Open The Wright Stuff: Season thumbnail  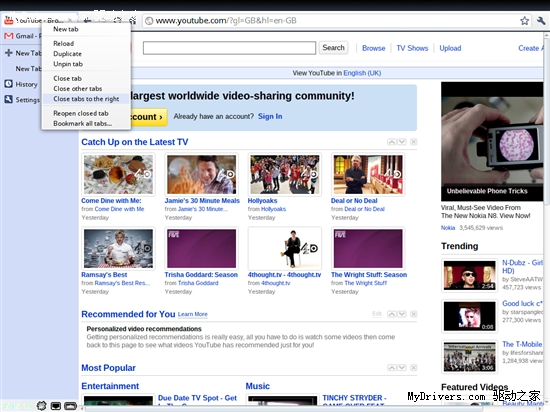point(368,249)
